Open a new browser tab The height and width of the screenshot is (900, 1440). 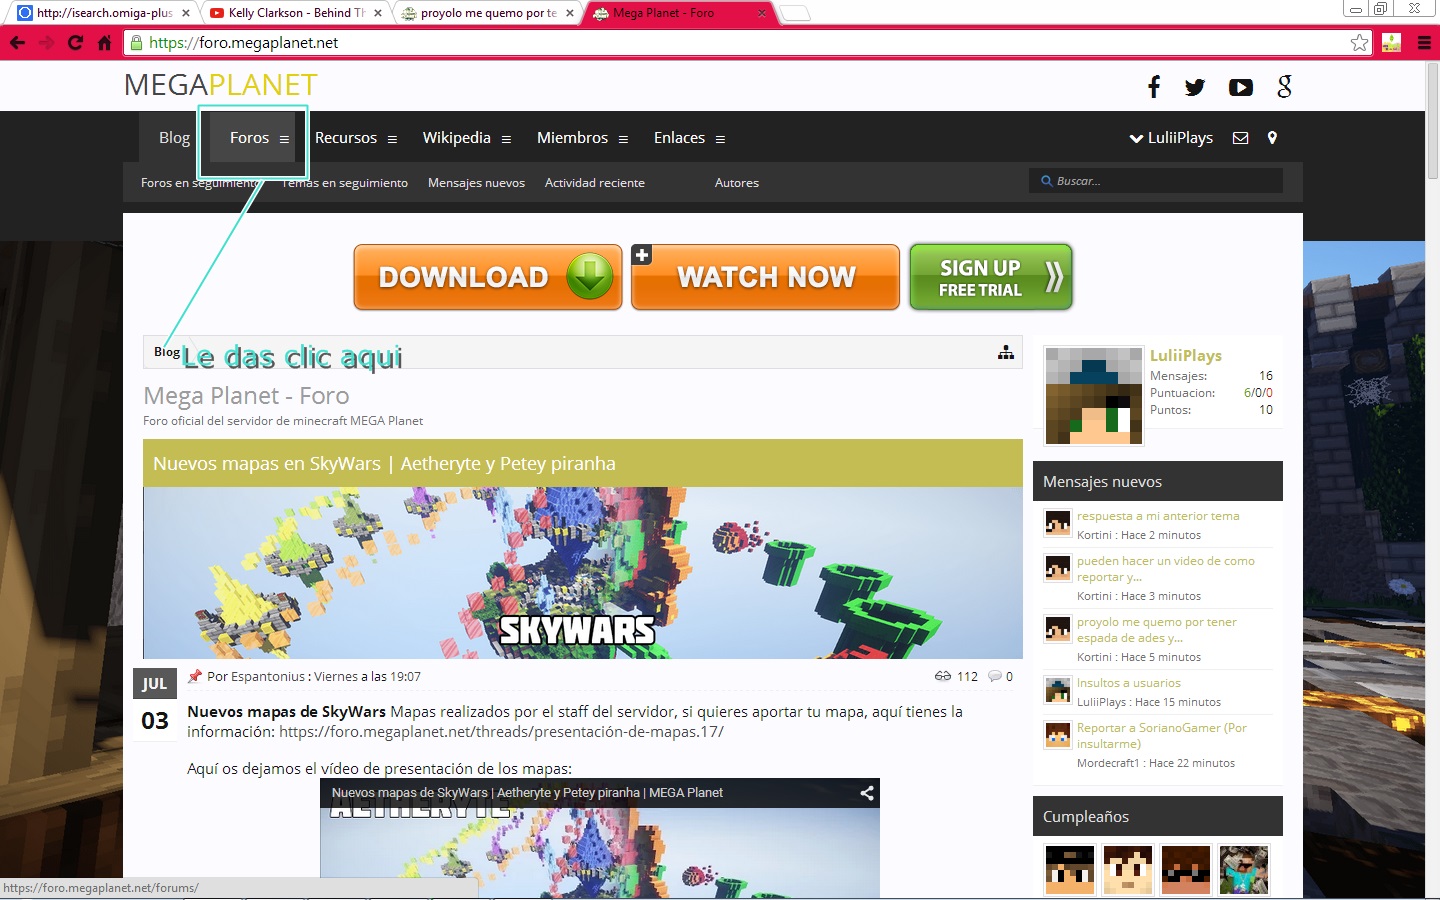pos(794,13)
